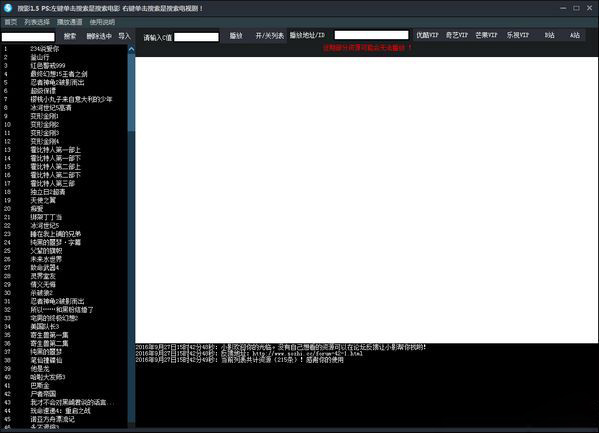Click the movie list scrollbar thumb

131,92
